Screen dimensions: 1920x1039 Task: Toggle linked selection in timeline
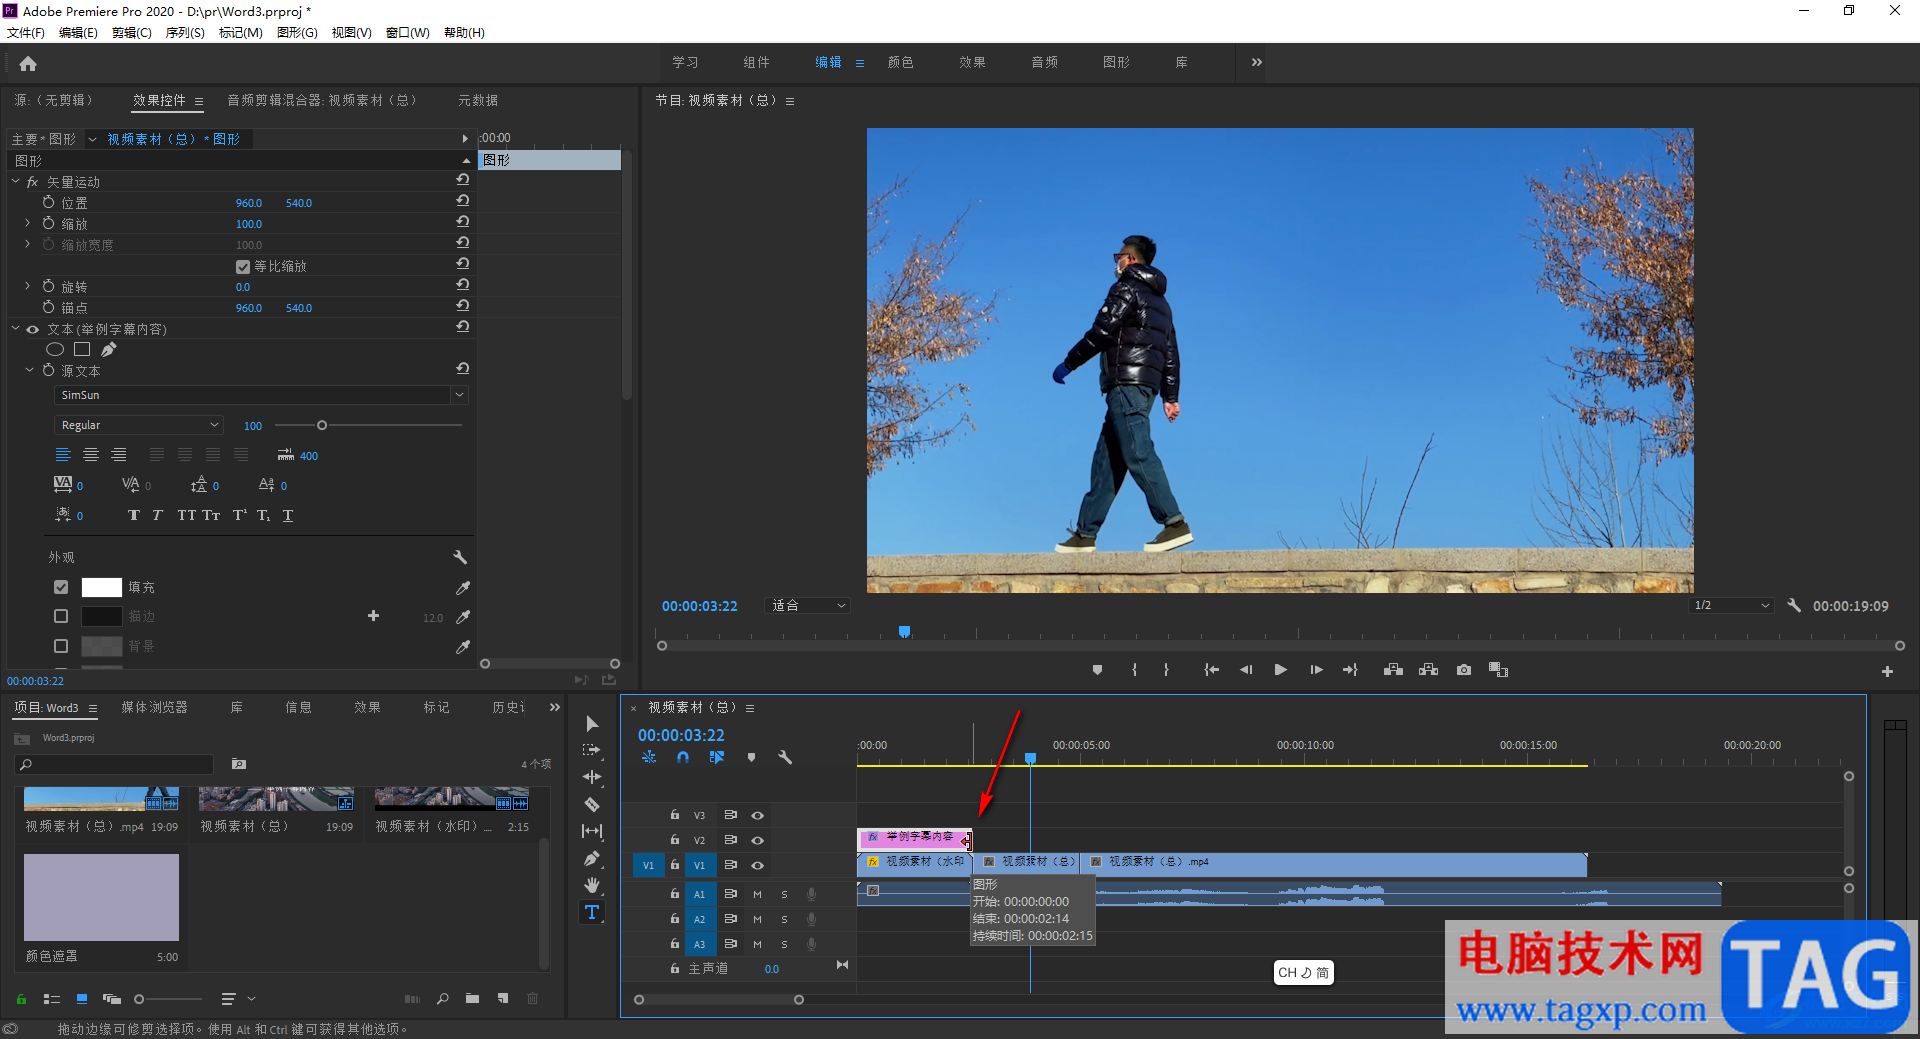[716, 757]
